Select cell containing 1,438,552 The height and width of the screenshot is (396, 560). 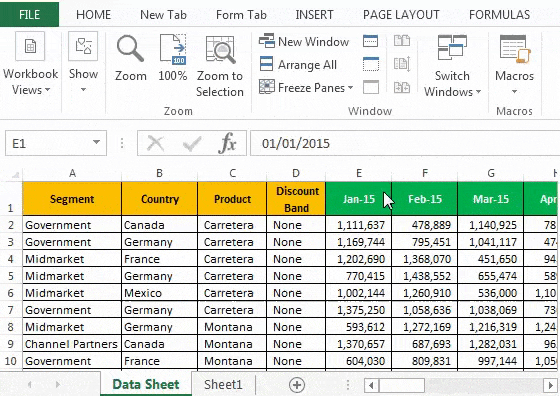click(425, 276)
